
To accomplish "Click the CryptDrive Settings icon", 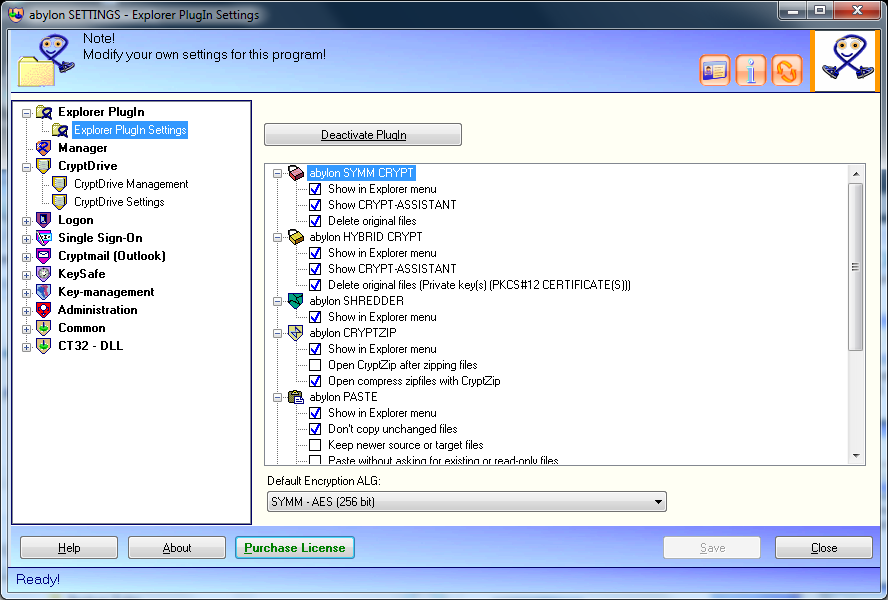I will pos(59,202).
